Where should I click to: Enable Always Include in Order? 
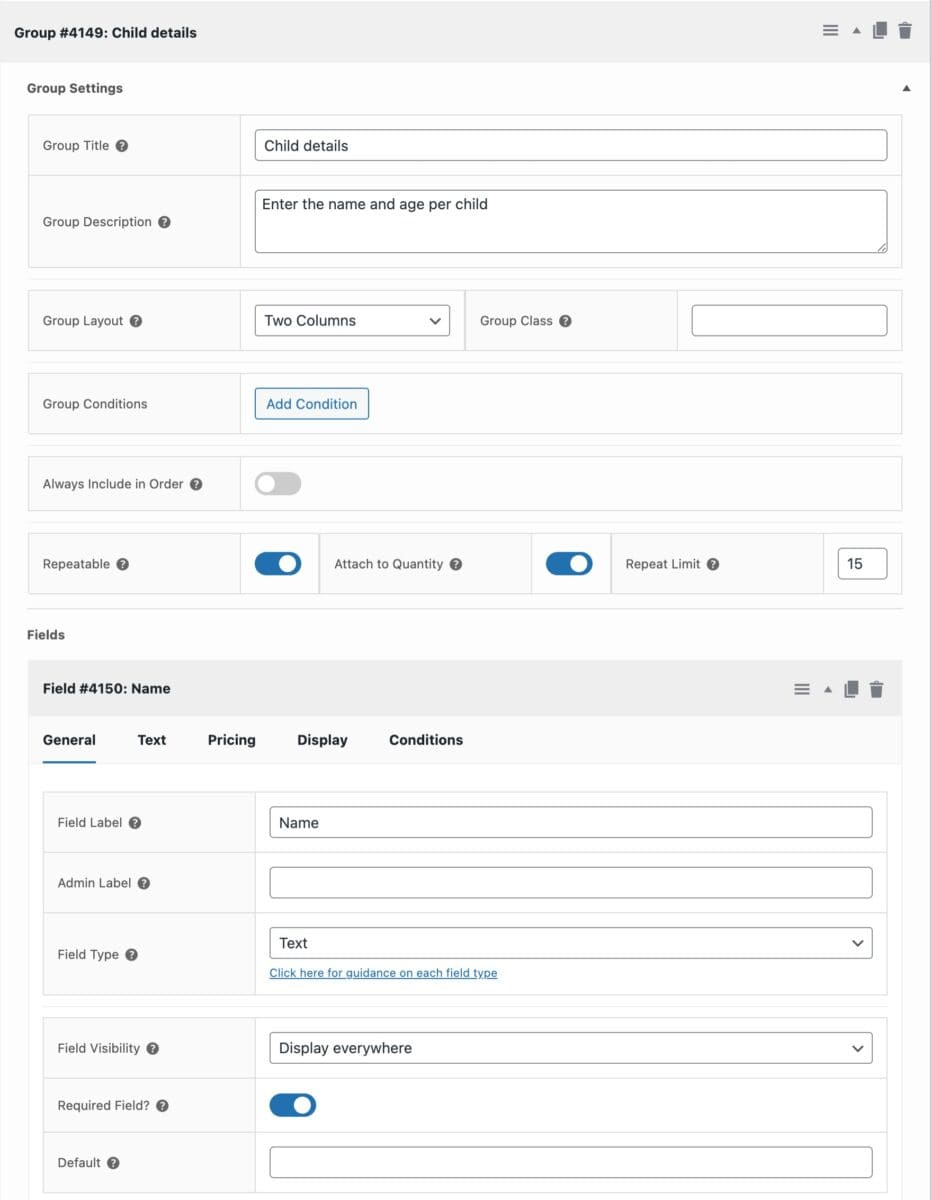[x=277, y=483]
